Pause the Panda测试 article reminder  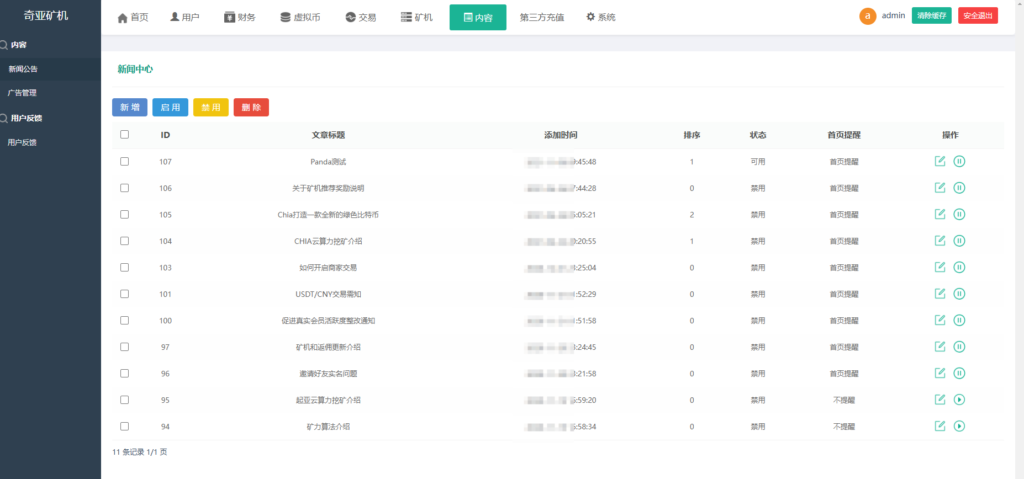click(959, 161)
